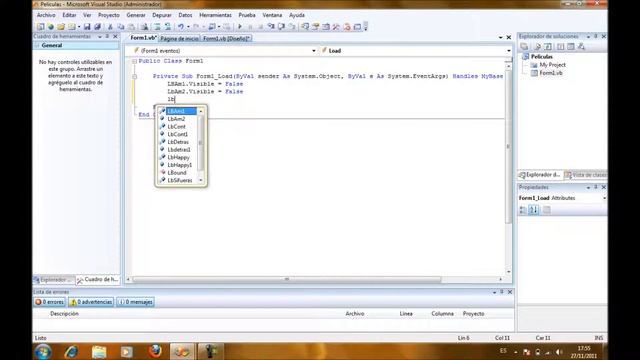
Task: Click the Save All toolbar icon
Action: (x=97, y=27)
